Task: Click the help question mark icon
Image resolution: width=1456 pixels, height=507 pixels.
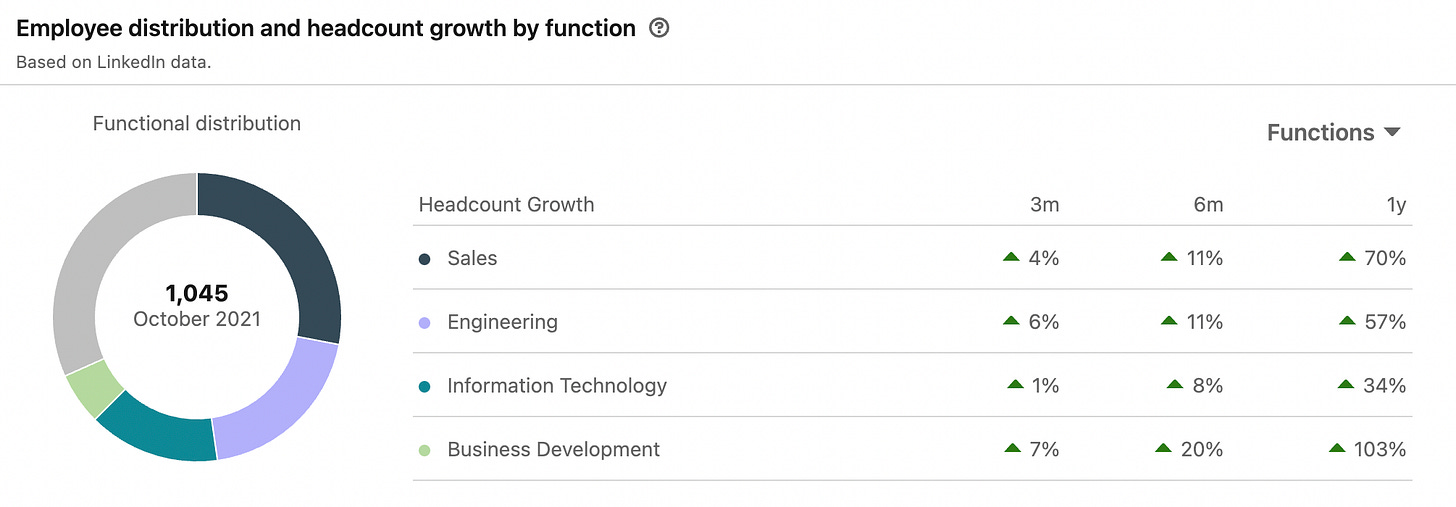Action: pyautogui.click(x=659, y=29)
